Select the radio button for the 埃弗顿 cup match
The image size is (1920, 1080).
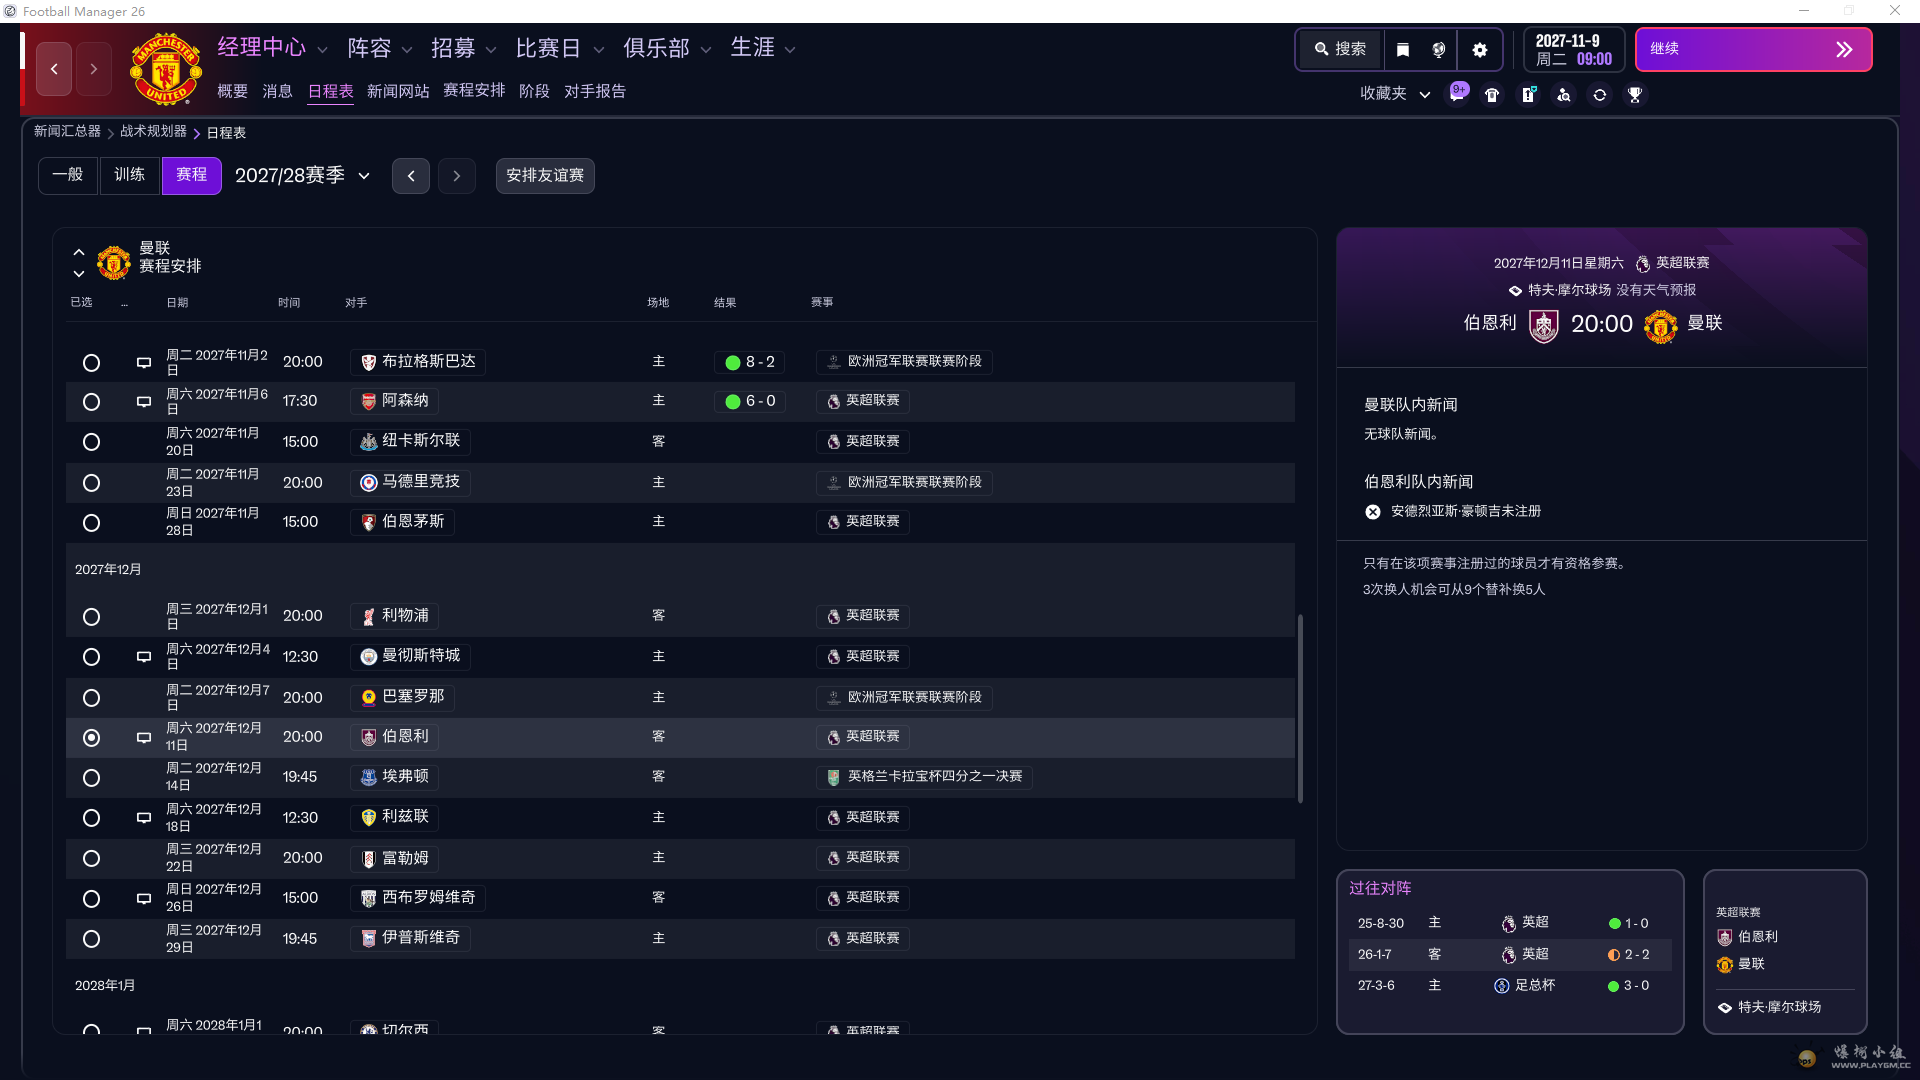(x=91, y=778)
